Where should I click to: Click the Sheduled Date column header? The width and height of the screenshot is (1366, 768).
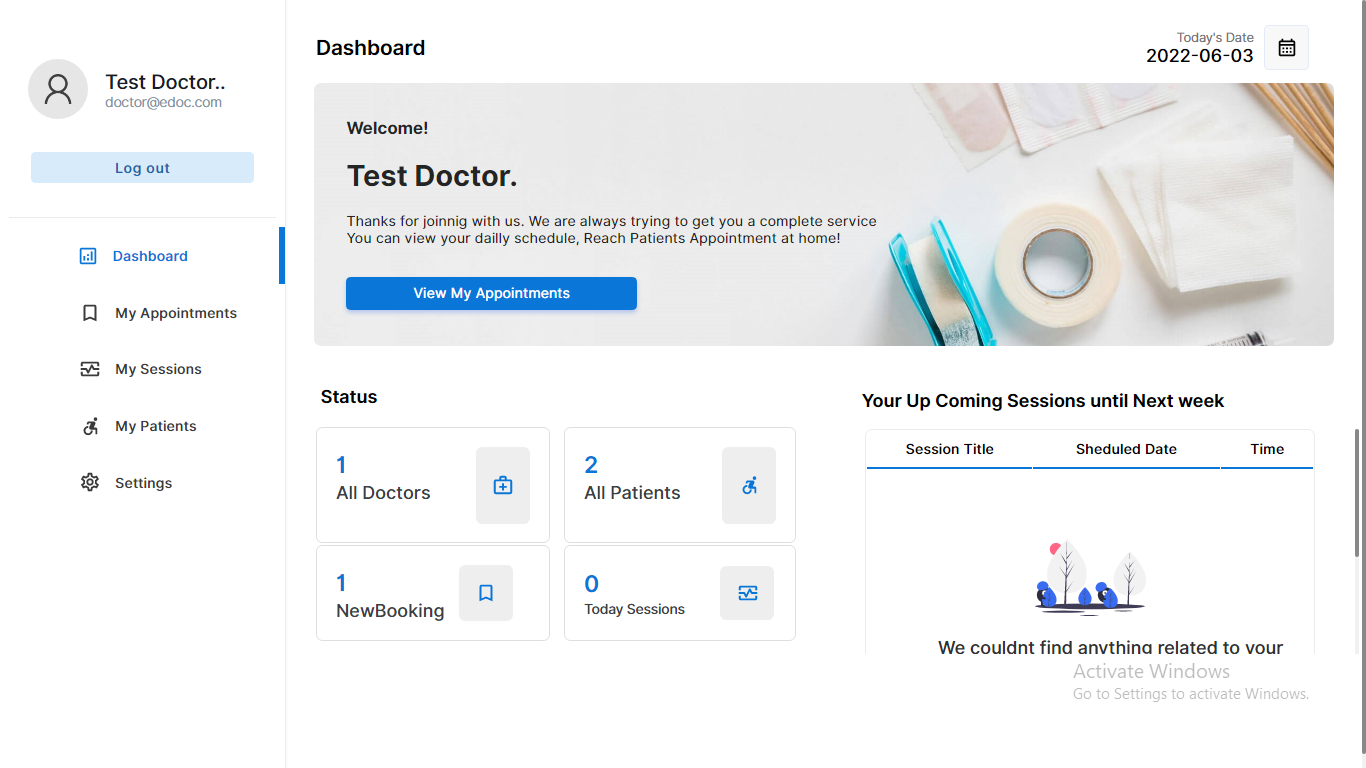click(x=1125, y=449)
